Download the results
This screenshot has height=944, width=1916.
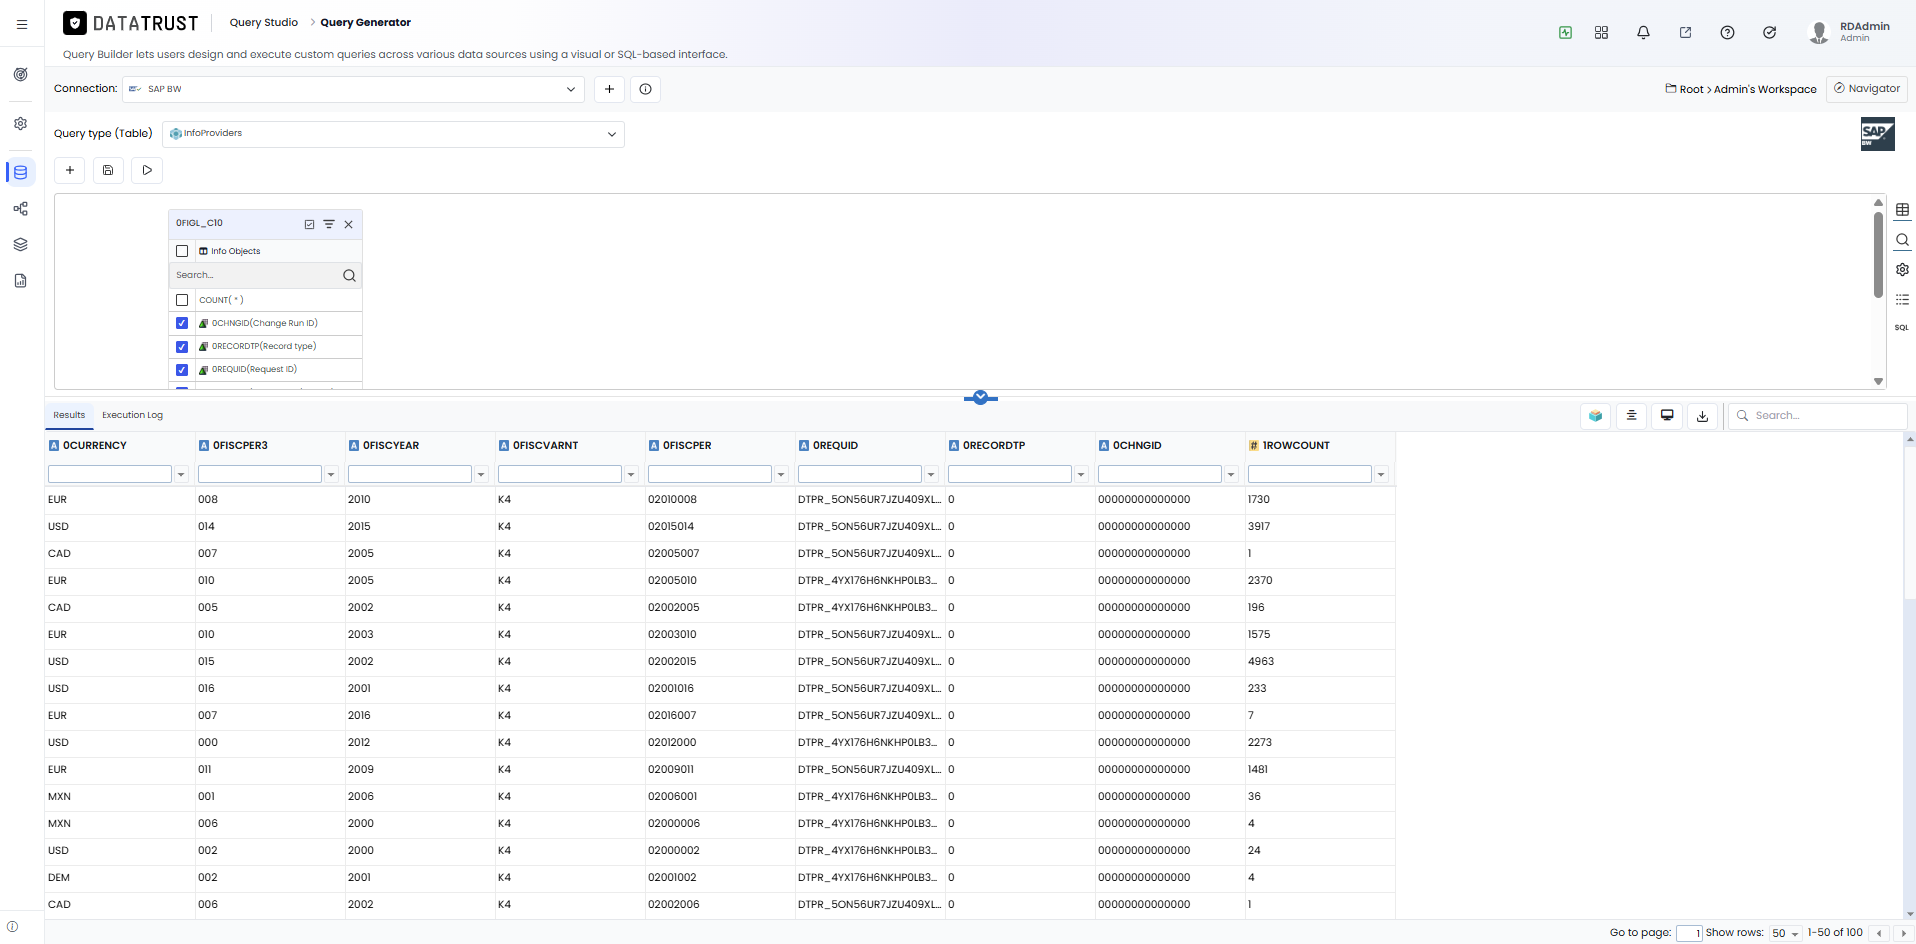tap(1702, 415)
